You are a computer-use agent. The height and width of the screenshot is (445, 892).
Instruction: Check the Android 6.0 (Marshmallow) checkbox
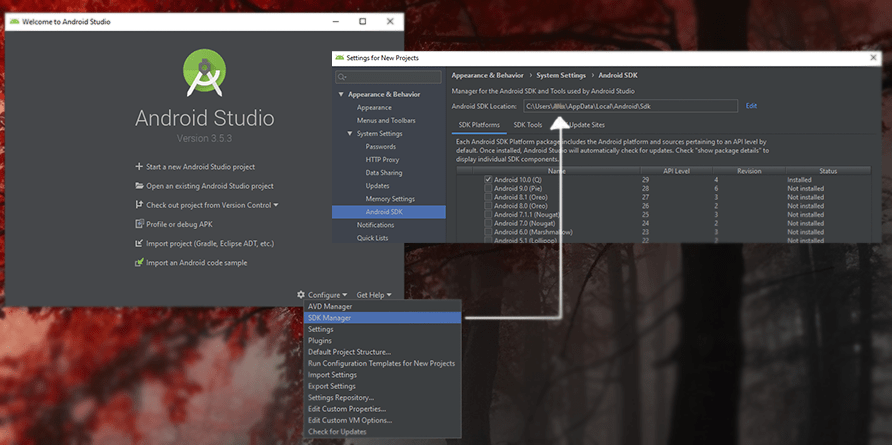coord(488,232)
